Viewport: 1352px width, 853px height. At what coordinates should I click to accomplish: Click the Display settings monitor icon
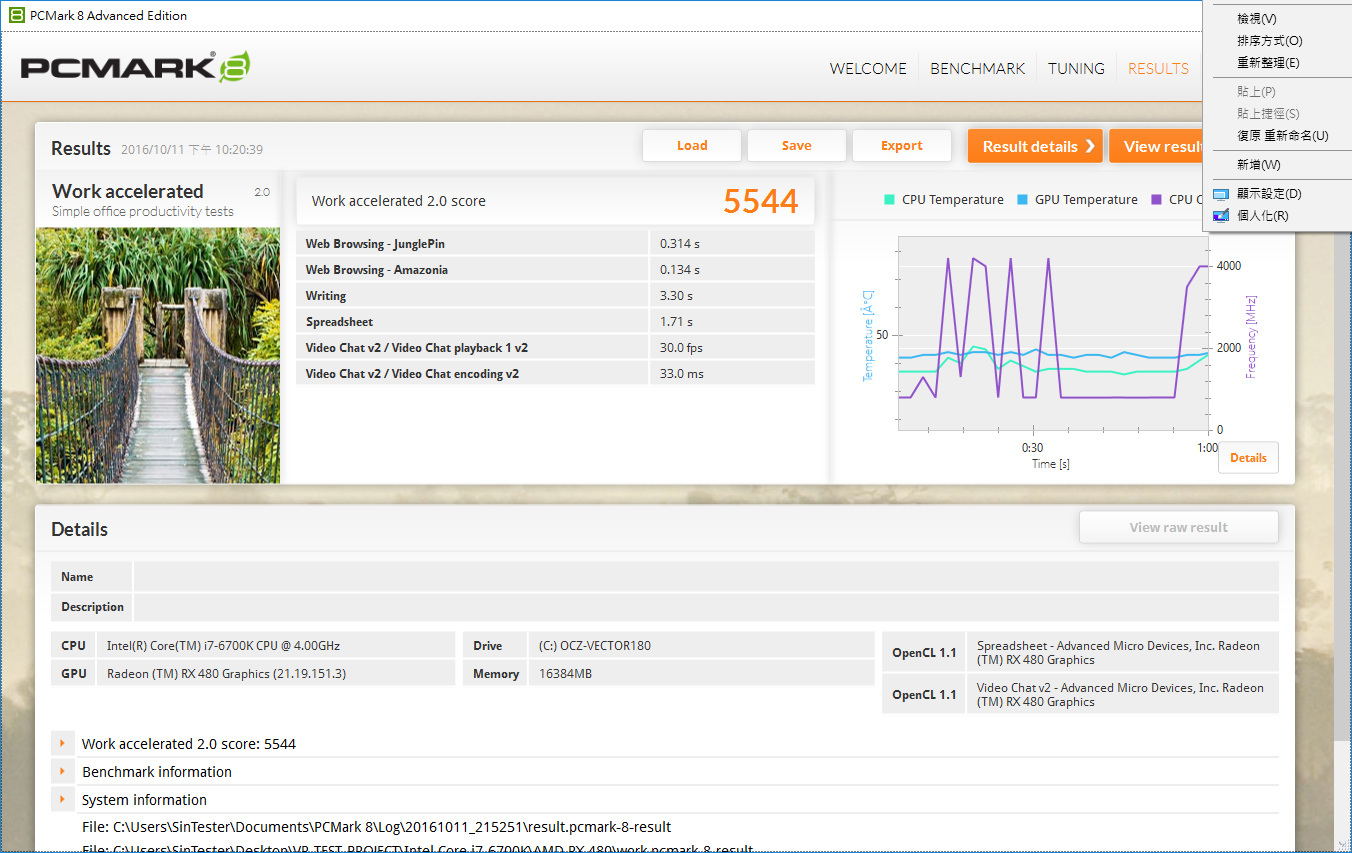coord(1220,194)
